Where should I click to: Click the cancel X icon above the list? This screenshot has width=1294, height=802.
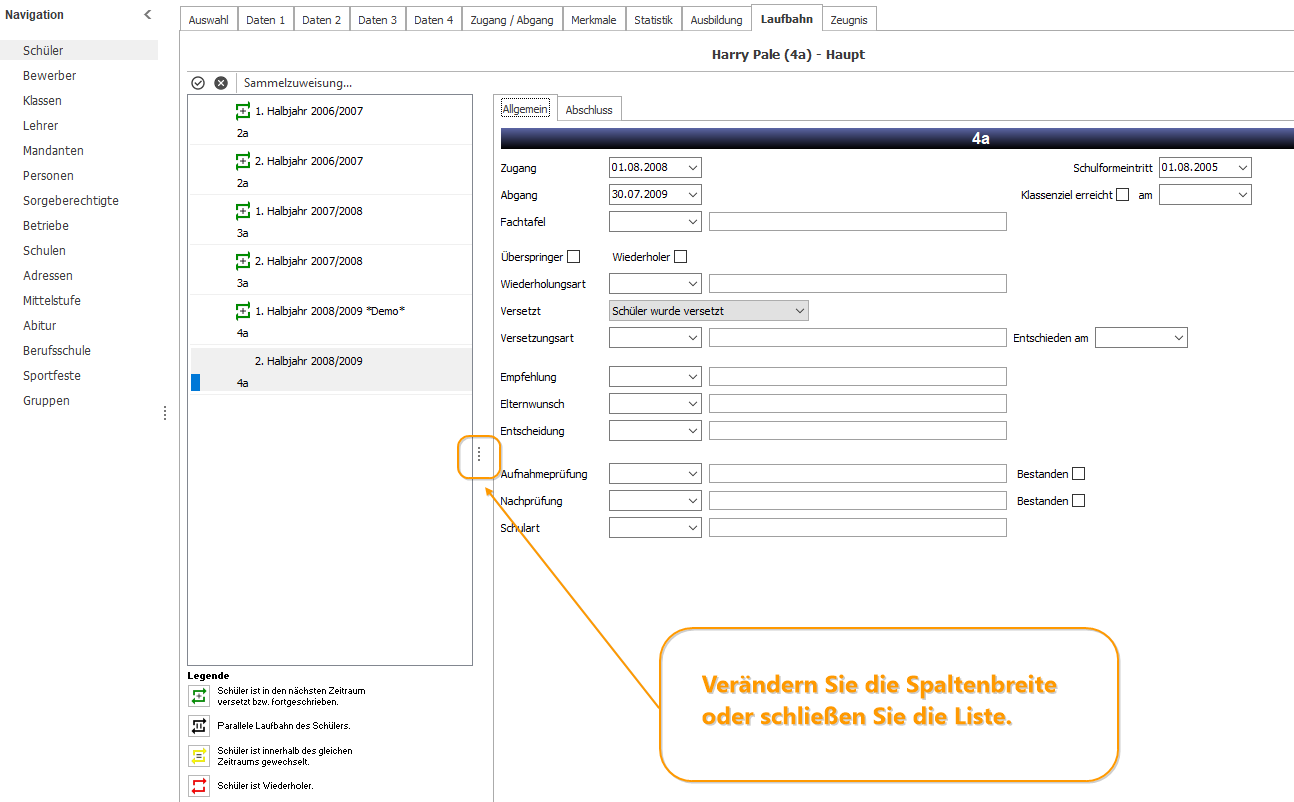(221, 83)
